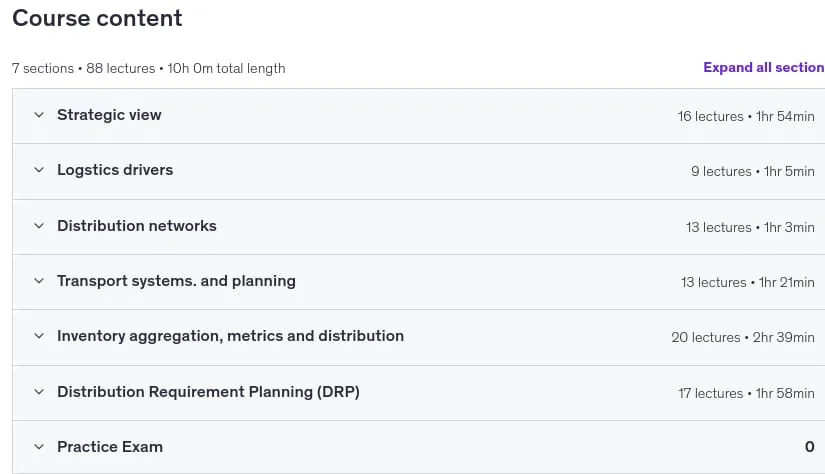Click the Practice Exam chevron arrow
The height and width of the screenshot is (474, 825).
(39, 447)
